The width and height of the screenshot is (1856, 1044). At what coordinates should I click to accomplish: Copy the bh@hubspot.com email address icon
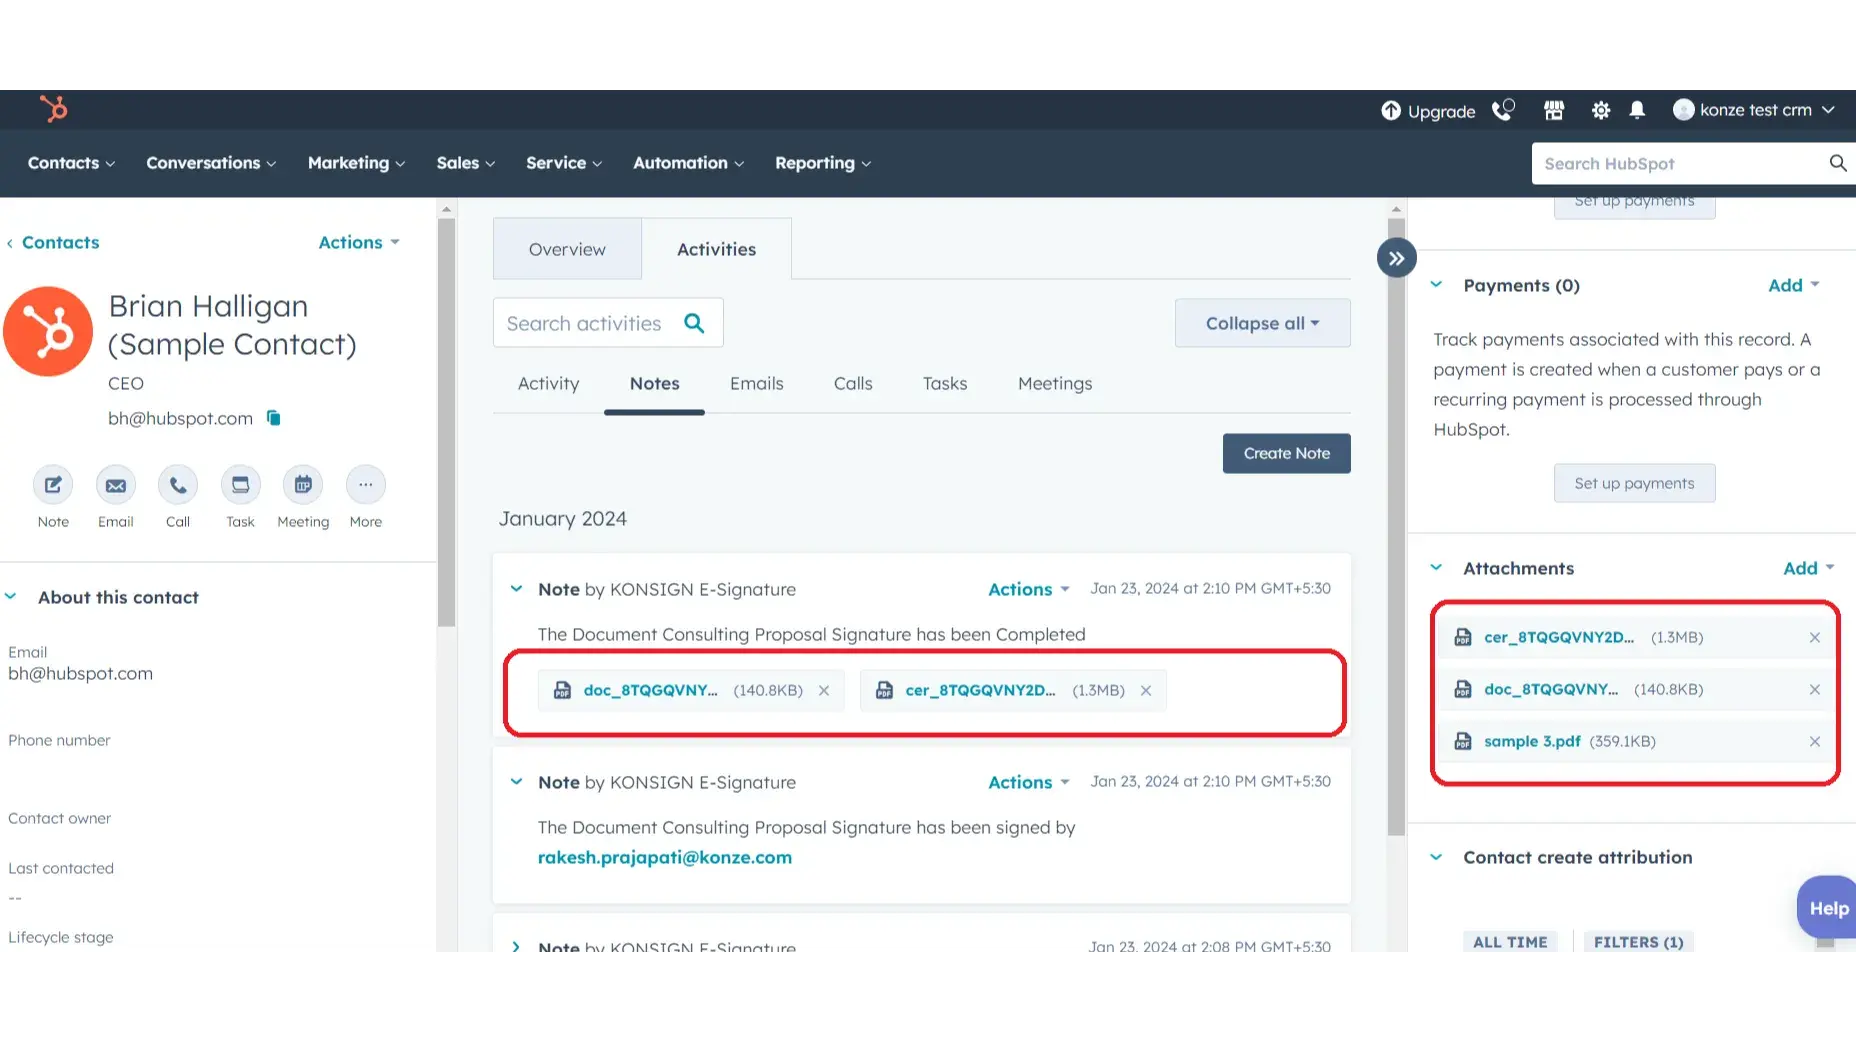point(273,418)
